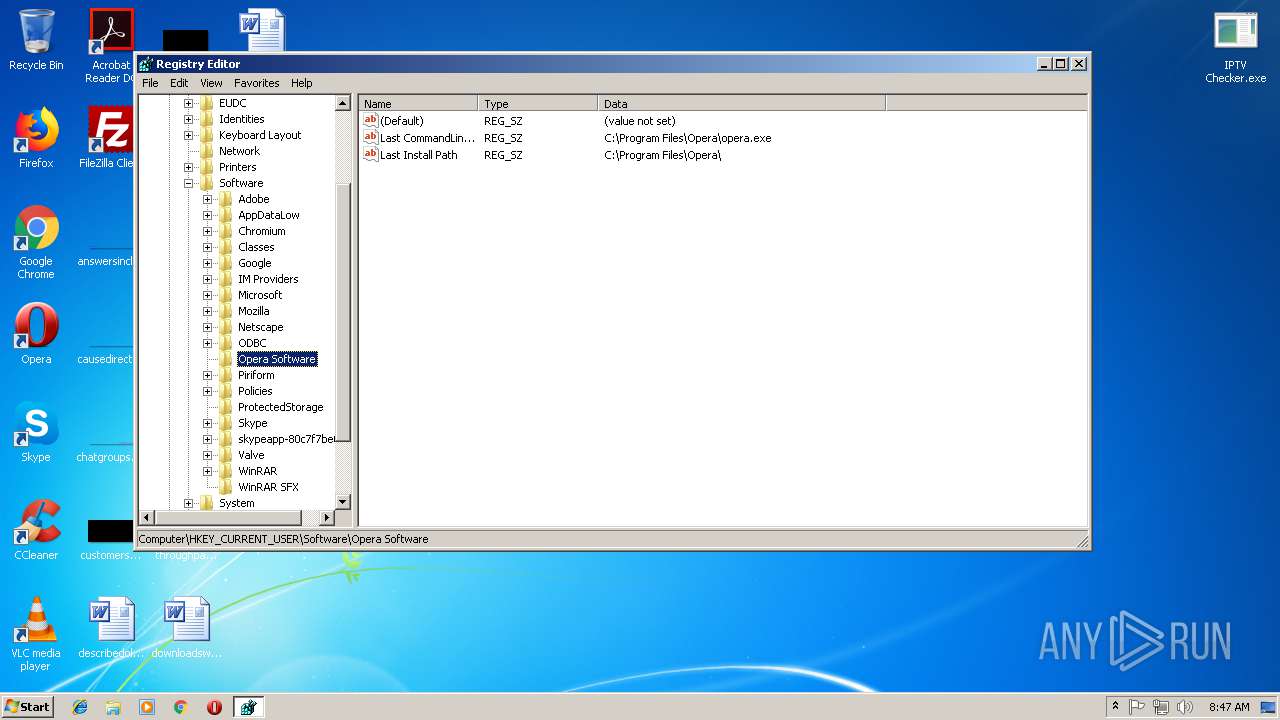This screenshot has width=1280, height=720.
Task: Launch CCleaner desktop shortcut
Action: (36, 530)
